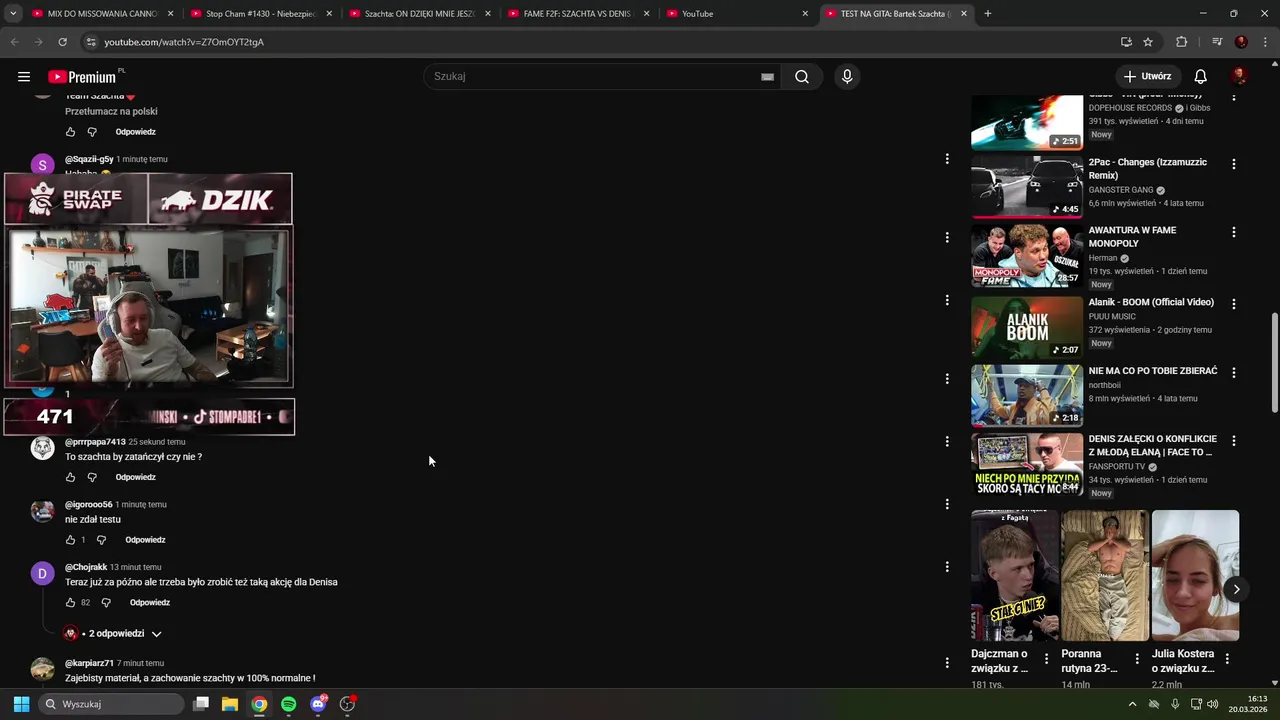The width and height of the screenshot is (1280, 720).
Task: Click the address bar URL
Action: [184, 42]
